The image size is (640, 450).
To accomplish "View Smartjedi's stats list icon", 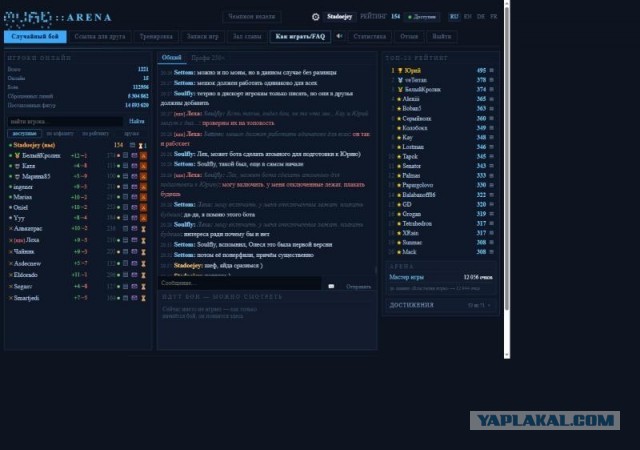I will [x=126, y=298].
